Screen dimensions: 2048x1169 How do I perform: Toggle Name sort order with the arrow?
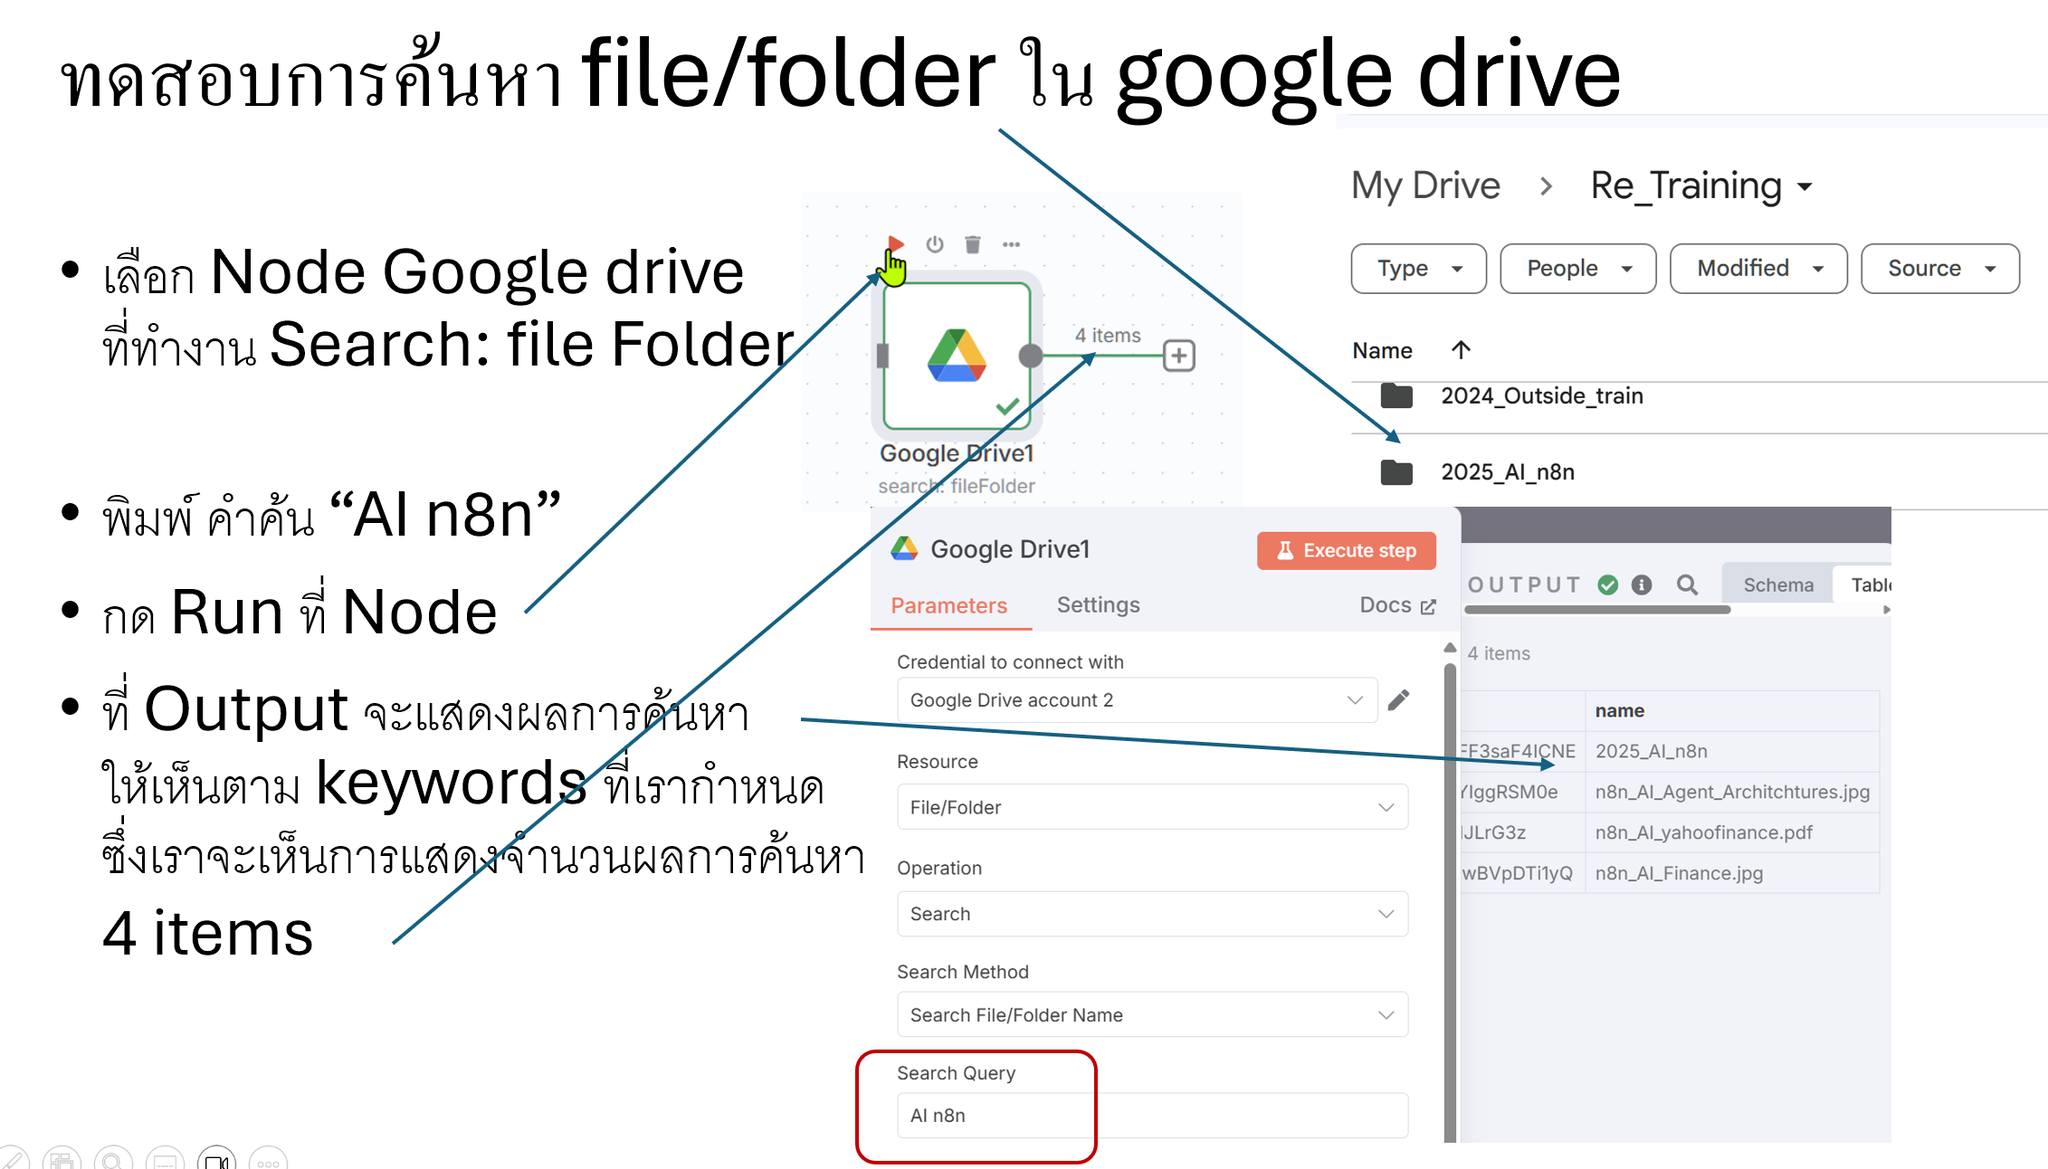pos(1461,350)
